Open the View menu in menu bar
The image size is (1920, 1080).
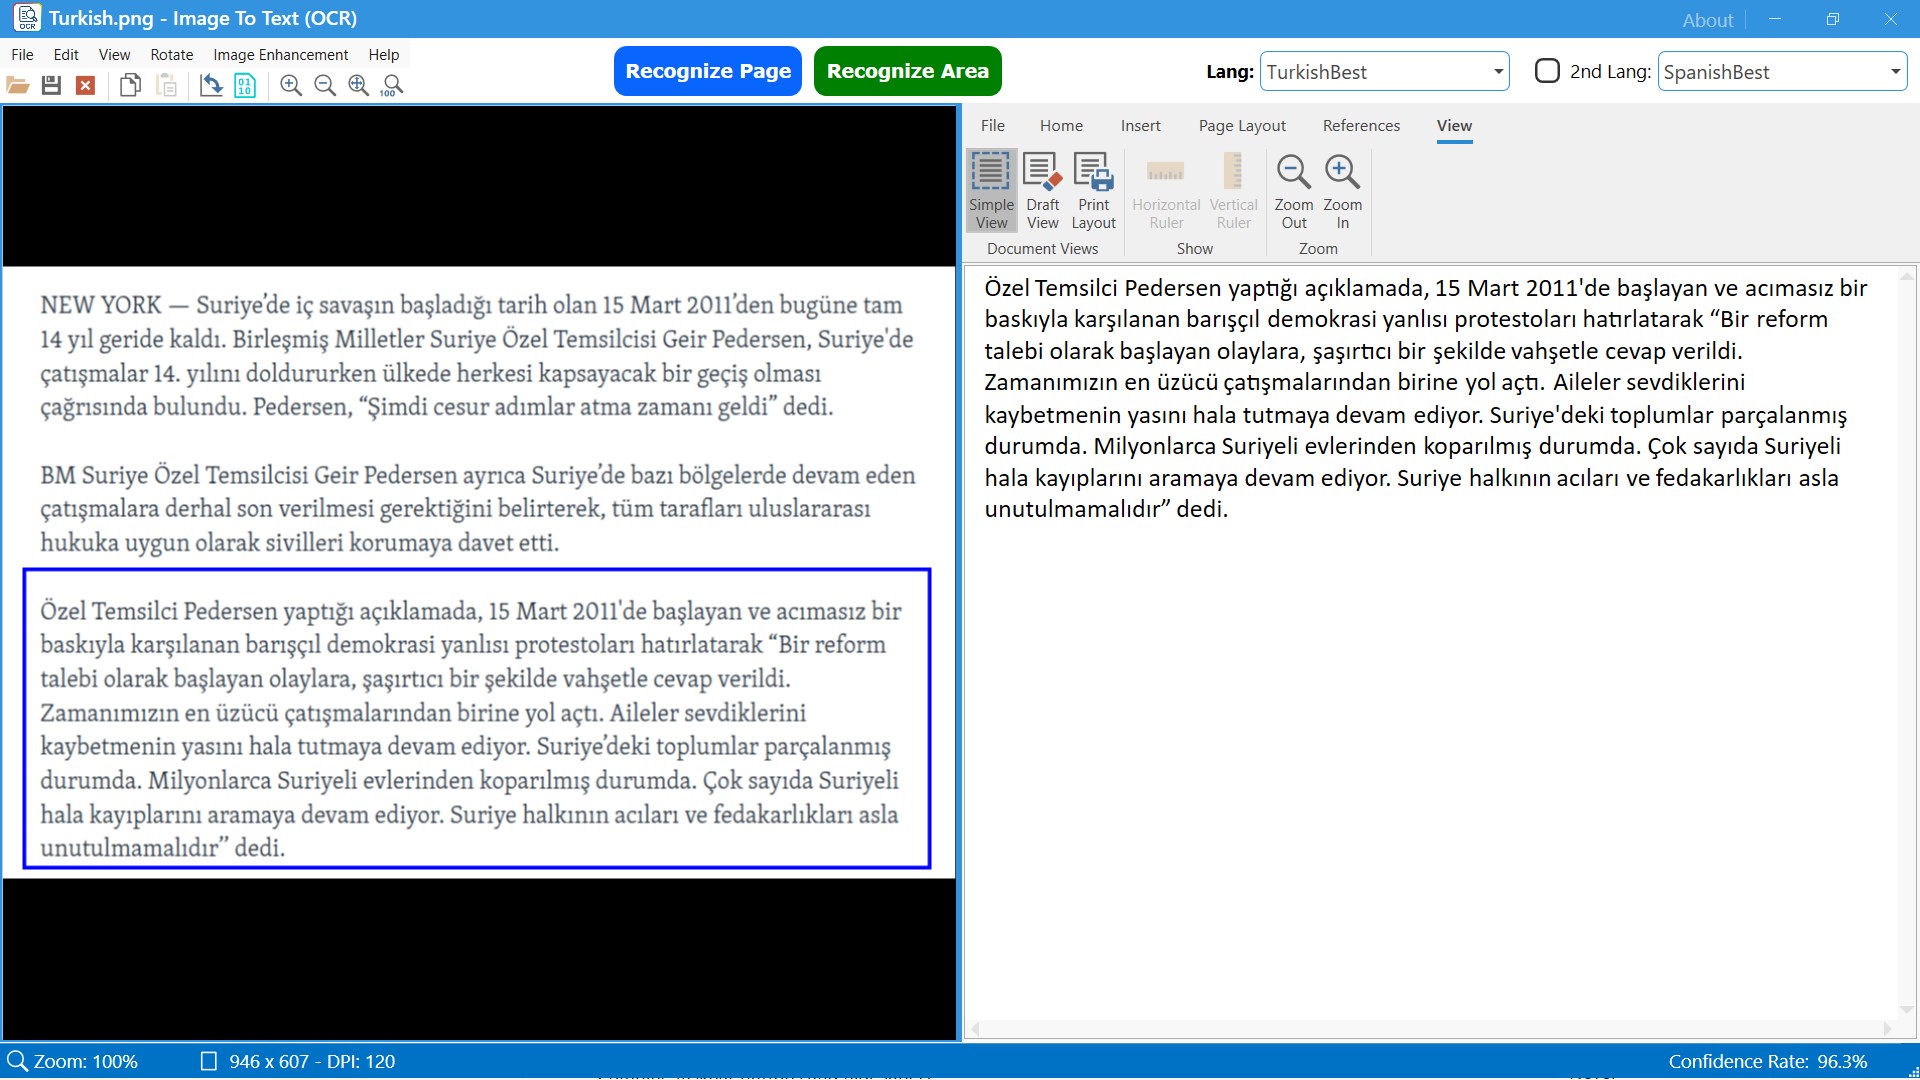(x=114, y=55)
